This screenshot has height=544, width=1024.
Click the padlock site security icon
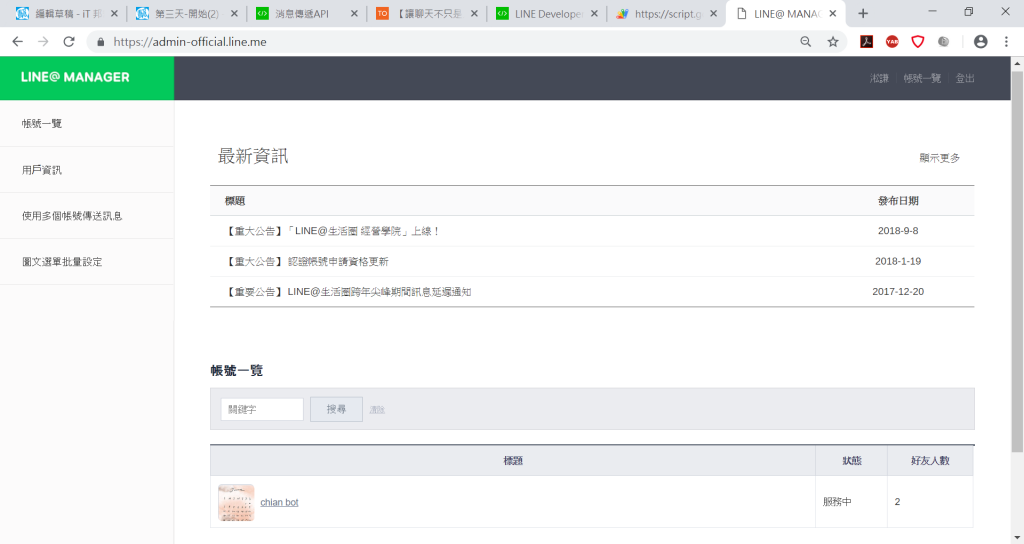[x=100, y=42]
